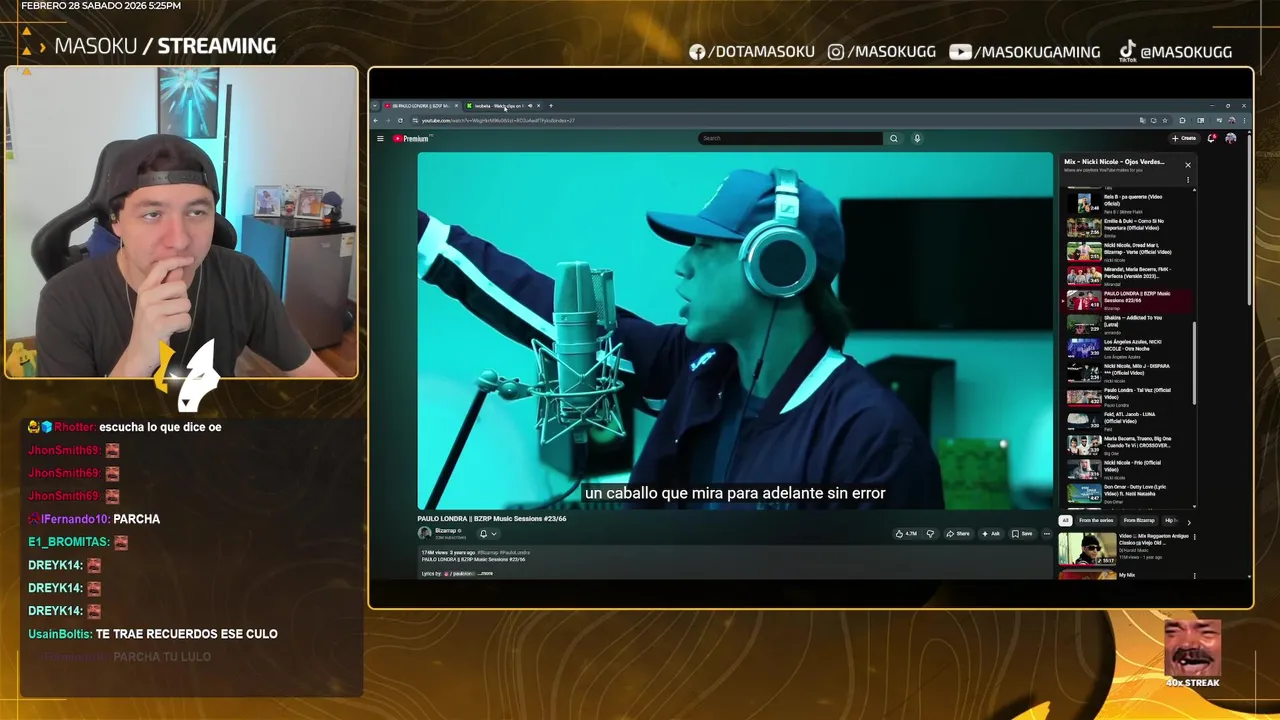
Task: Open the Bizarrap channel name link
Action: click(x=448, y=531)
